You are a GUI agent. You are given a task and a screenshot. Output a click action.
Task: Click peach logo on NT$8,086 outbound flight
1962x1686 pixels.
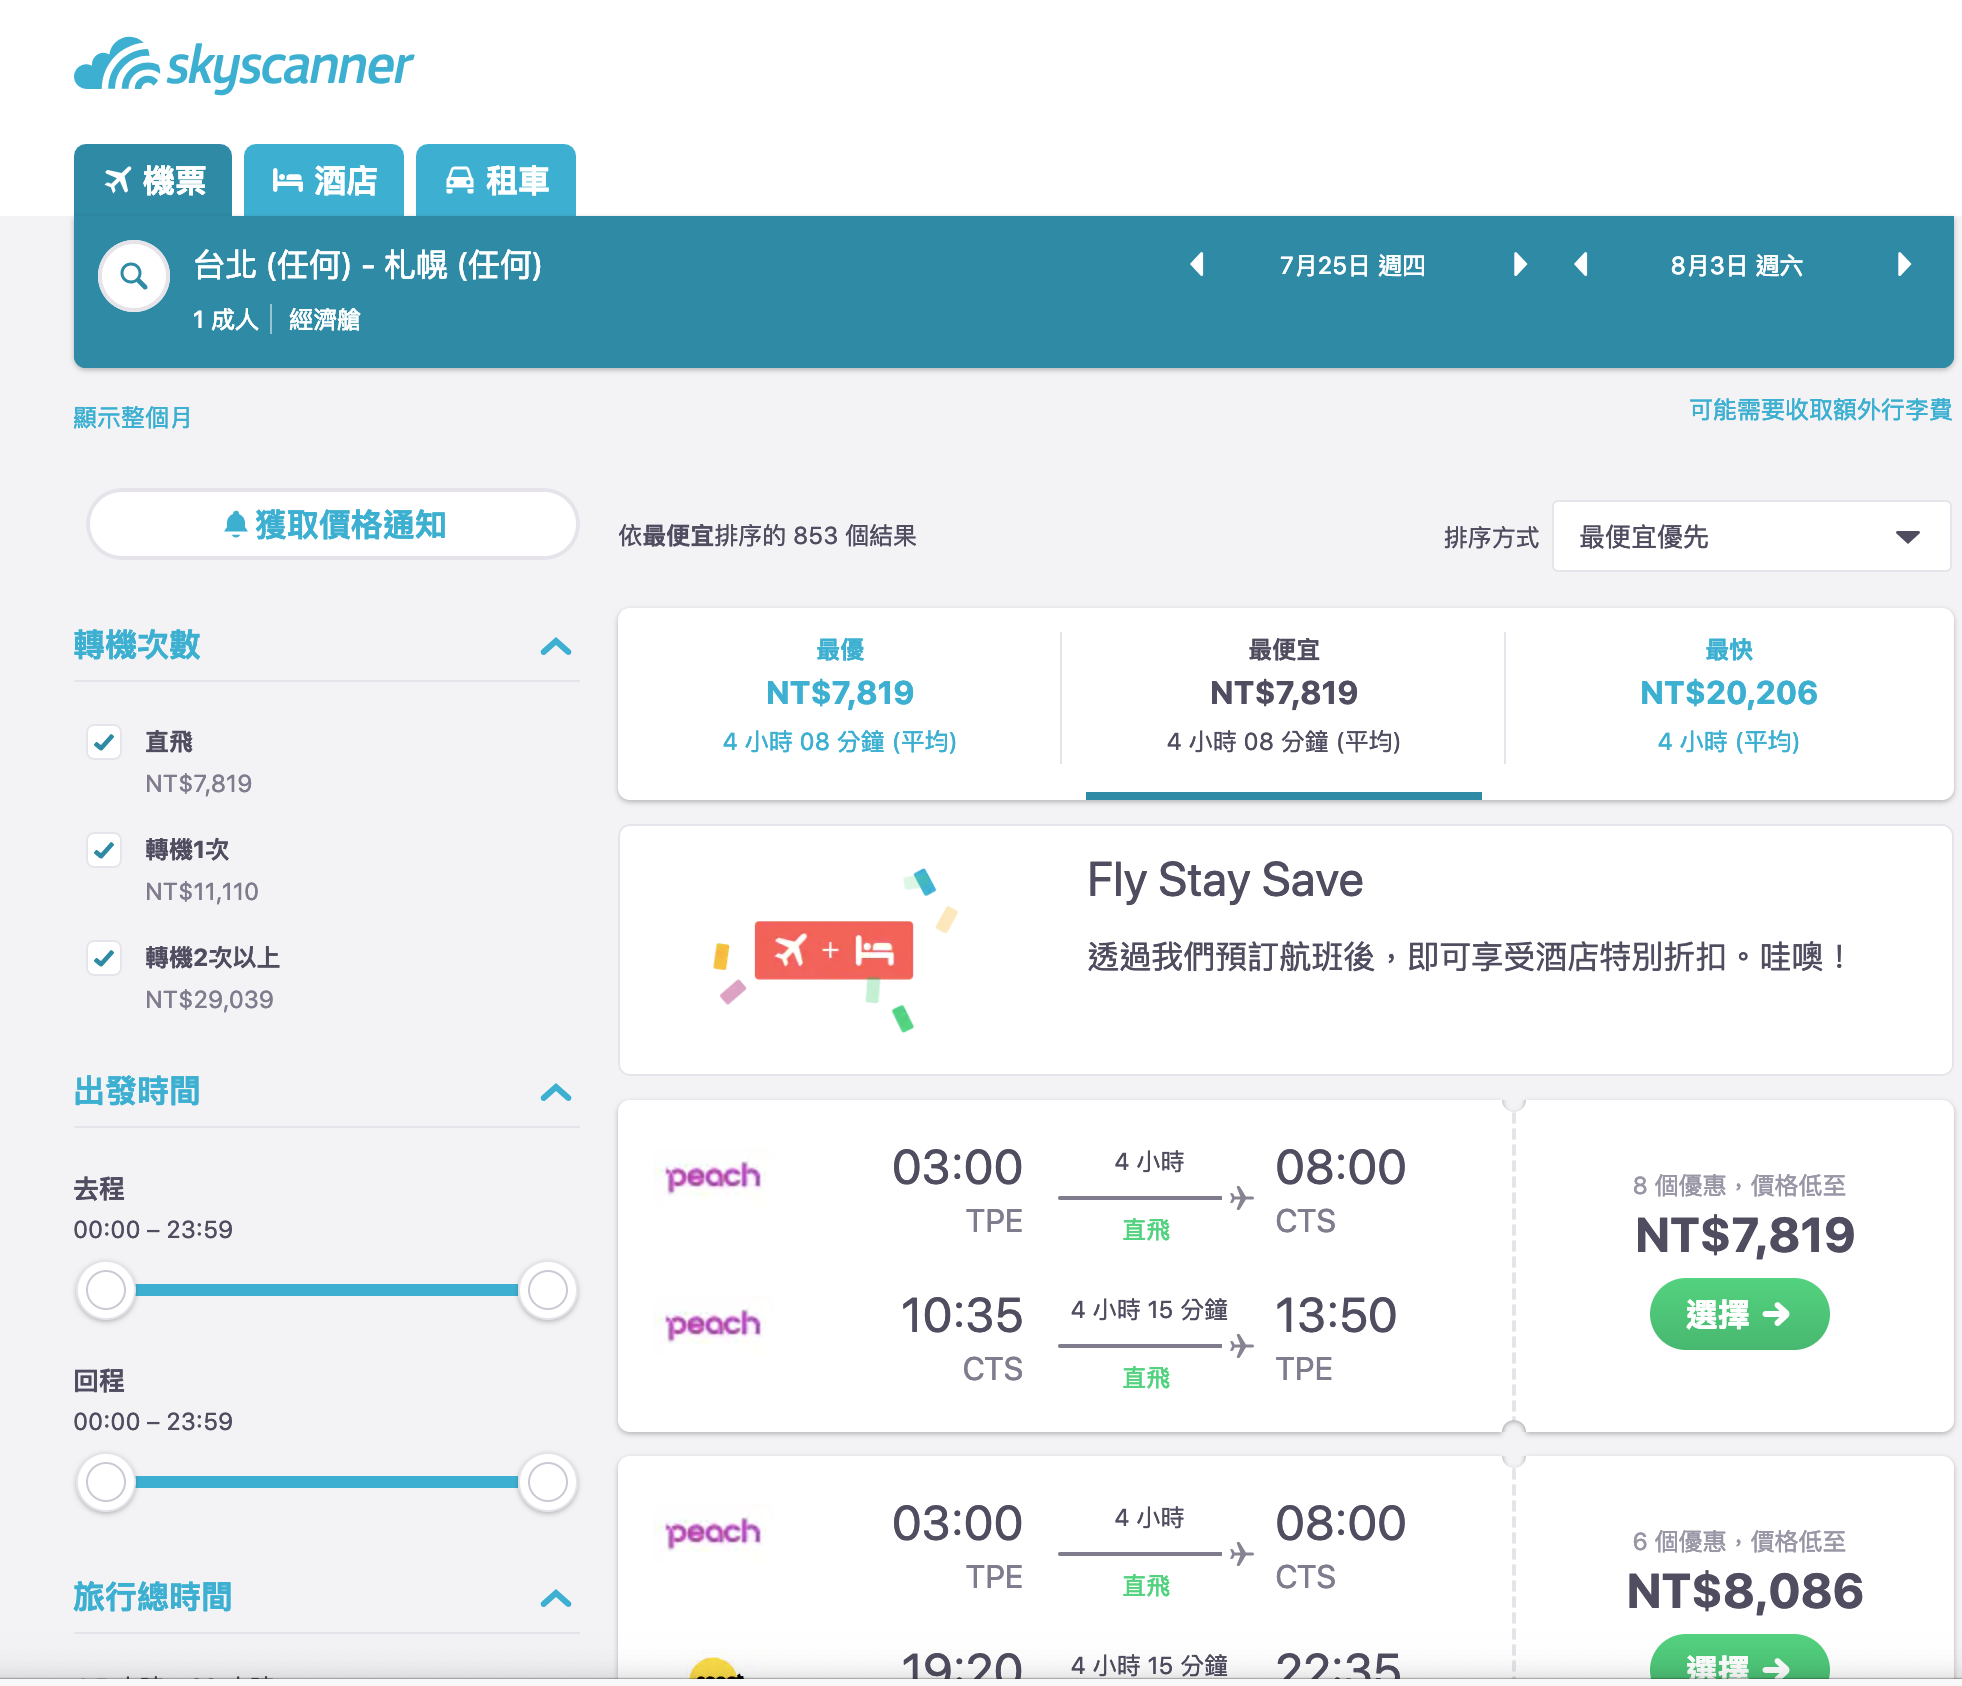point(713,1533)
